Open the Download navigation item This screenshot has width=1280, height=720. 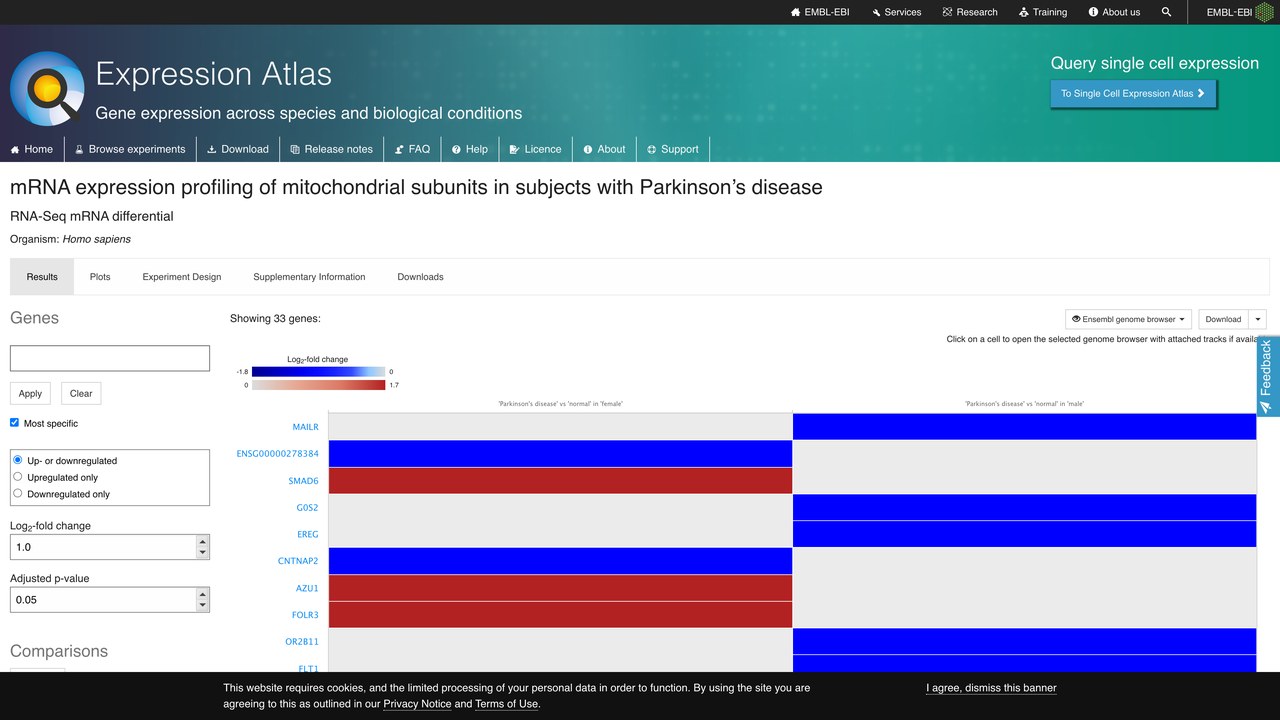pyautogui.click(x=238, y=149)
